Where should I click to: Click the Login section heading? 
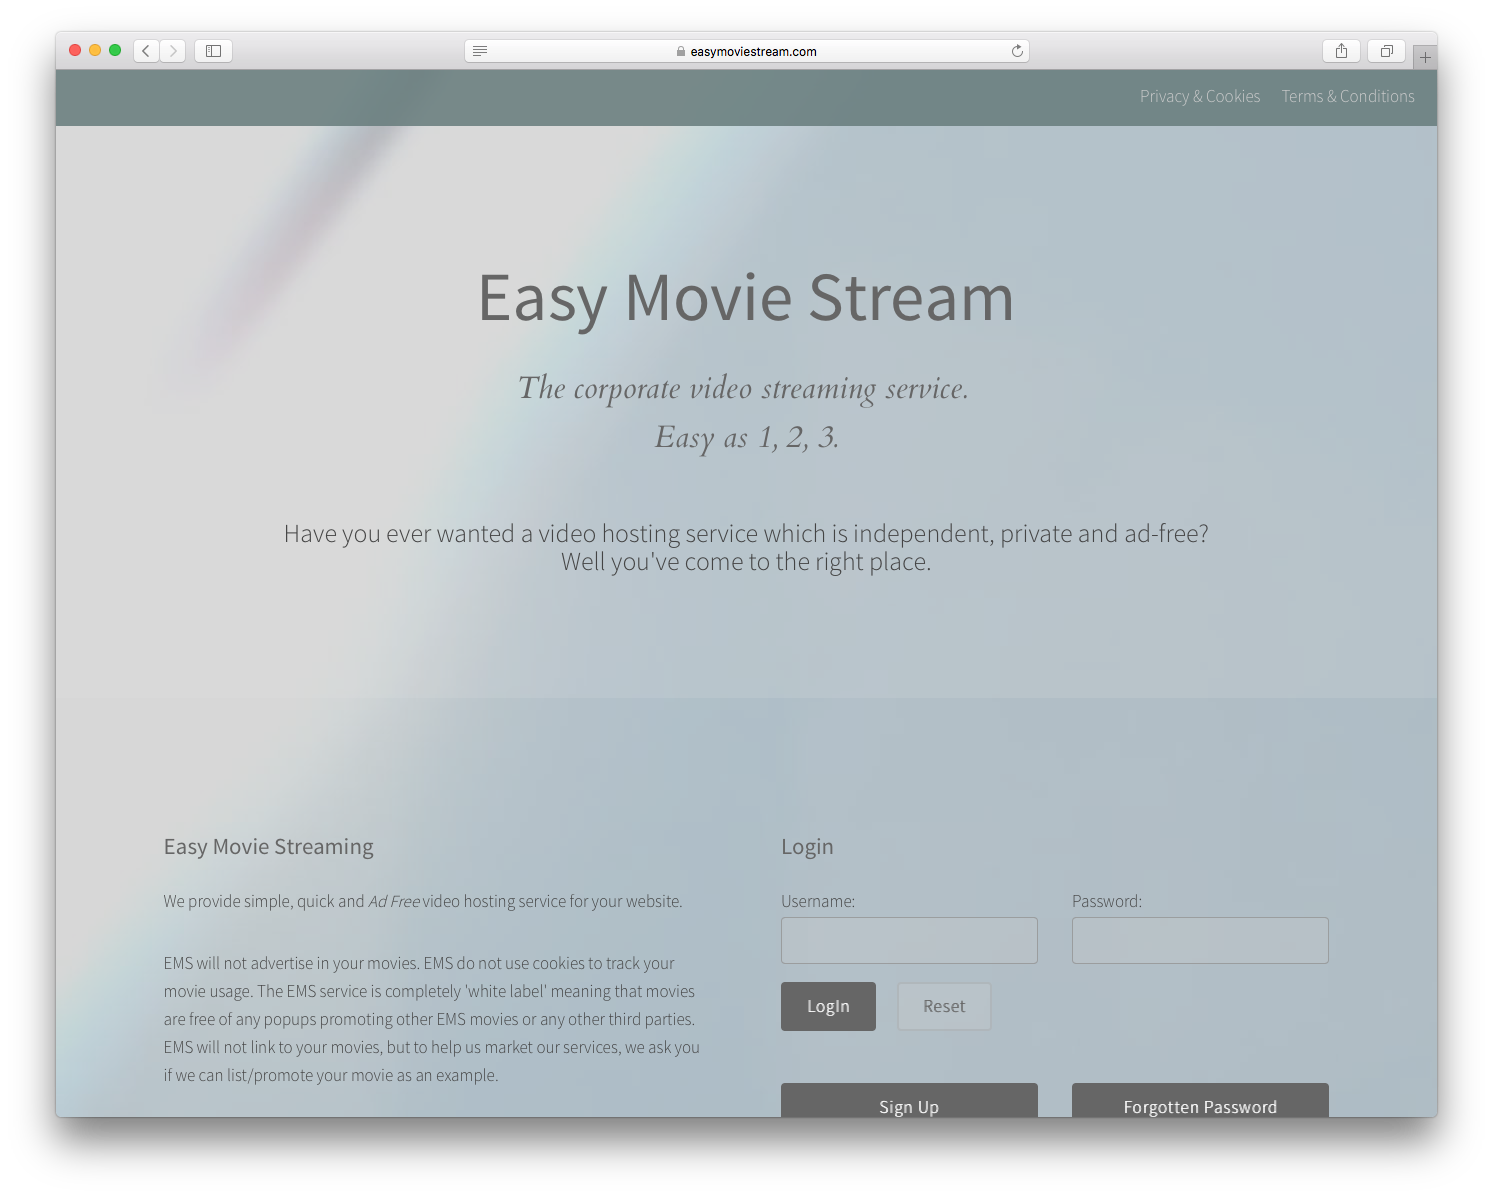pos(807,847)
